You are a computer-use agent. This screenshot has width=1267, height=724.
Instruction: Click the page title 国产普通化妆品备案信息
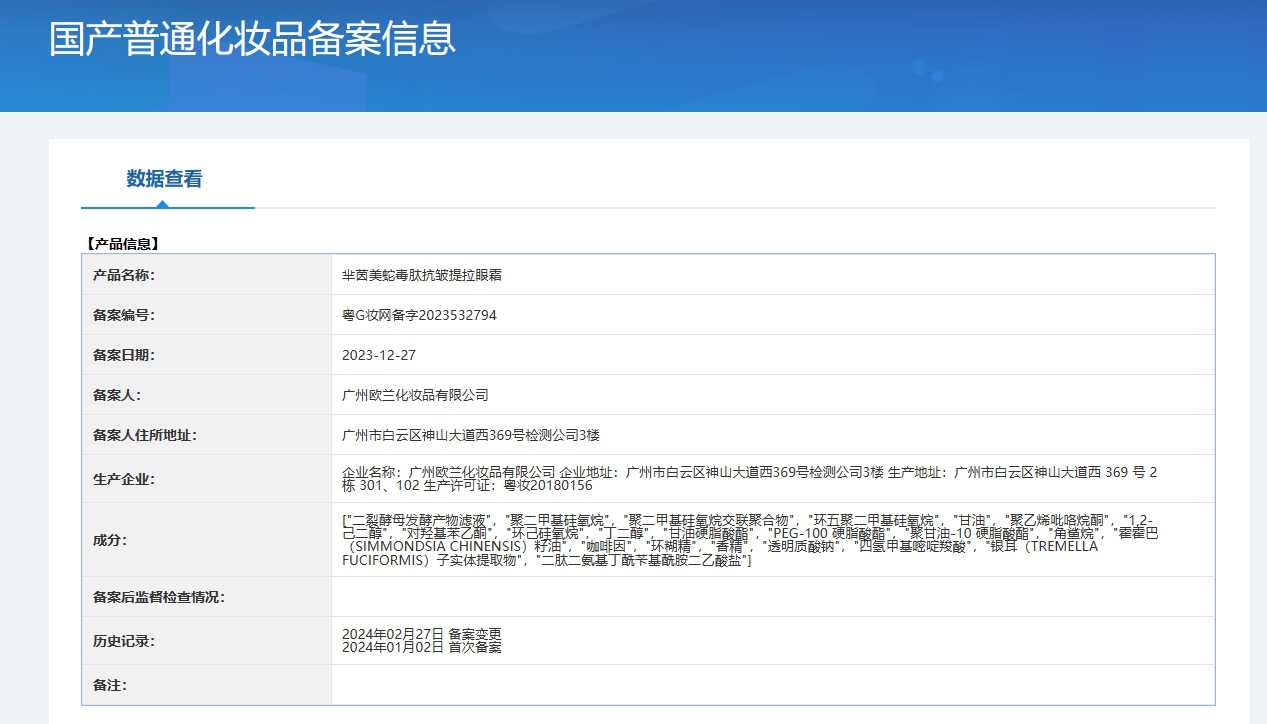(252, 38)
